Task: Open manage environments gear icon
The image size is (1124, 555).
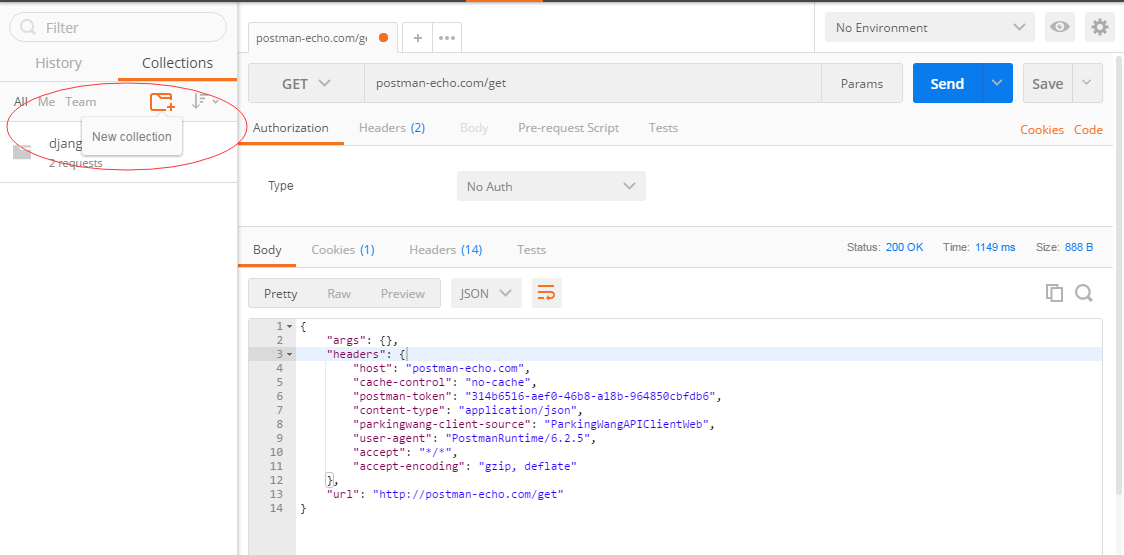Action: (1100, 27)
